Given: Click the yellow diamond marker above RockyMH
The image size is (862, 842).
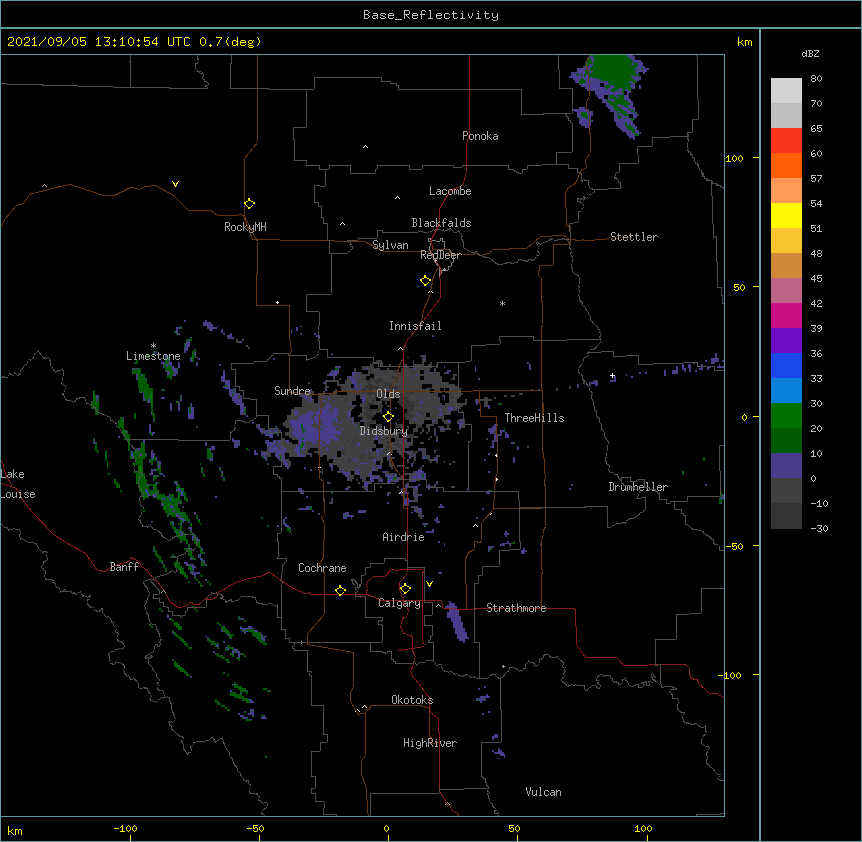Looking at the screenshot, I should click(x=250, y=204).
